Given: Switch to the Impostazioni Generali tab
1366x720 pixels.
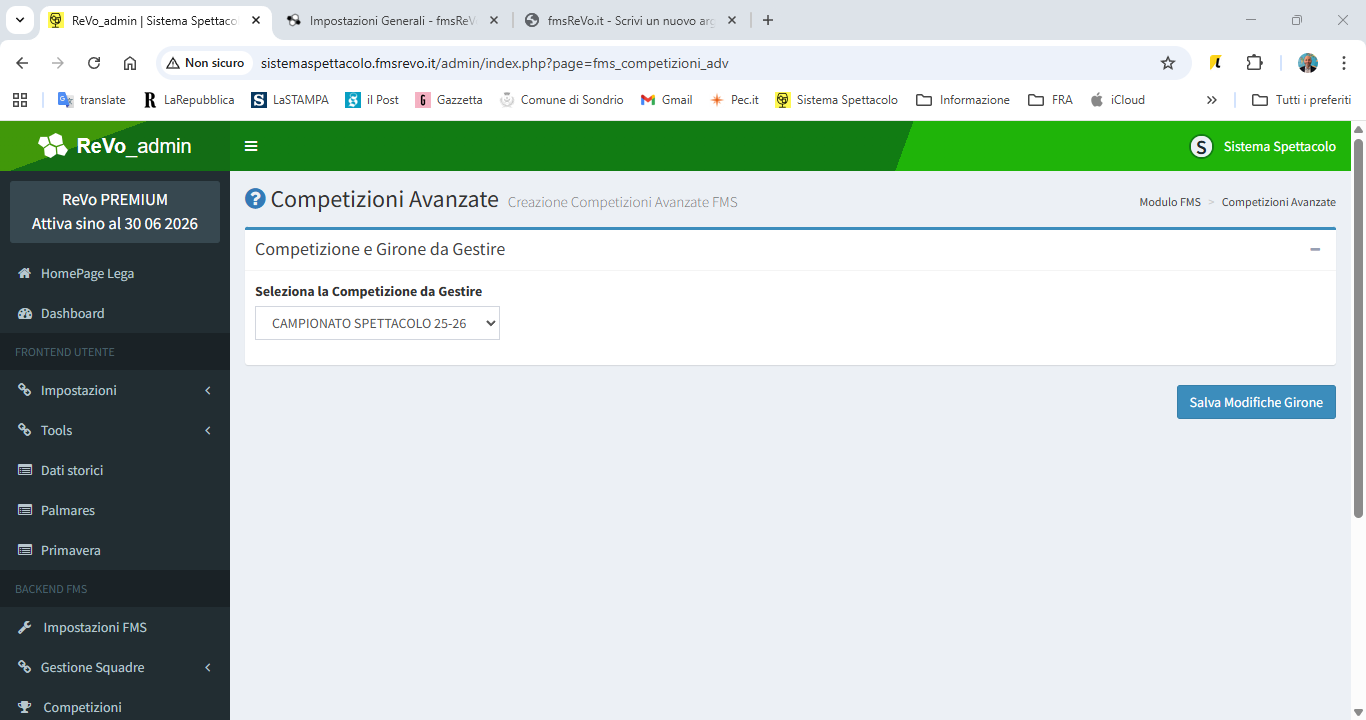Looking at the screenshot, I should pos(392,20).
